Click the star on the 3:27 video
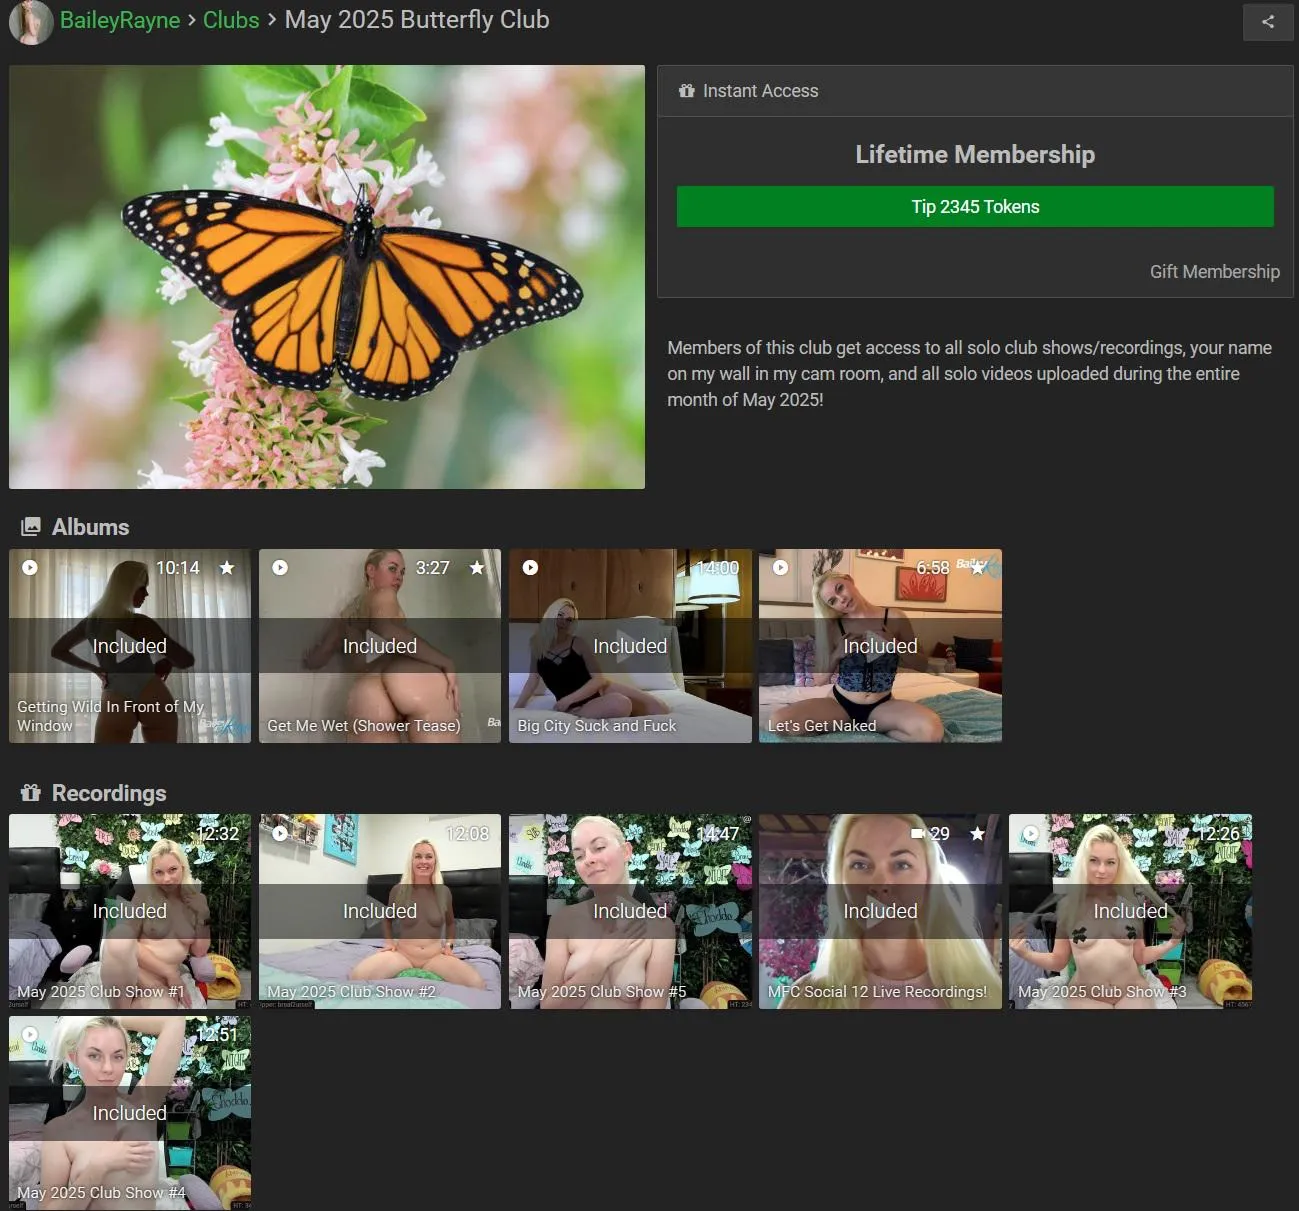The width and height of the screenshot is (1299, 1211). pos(477,568)
